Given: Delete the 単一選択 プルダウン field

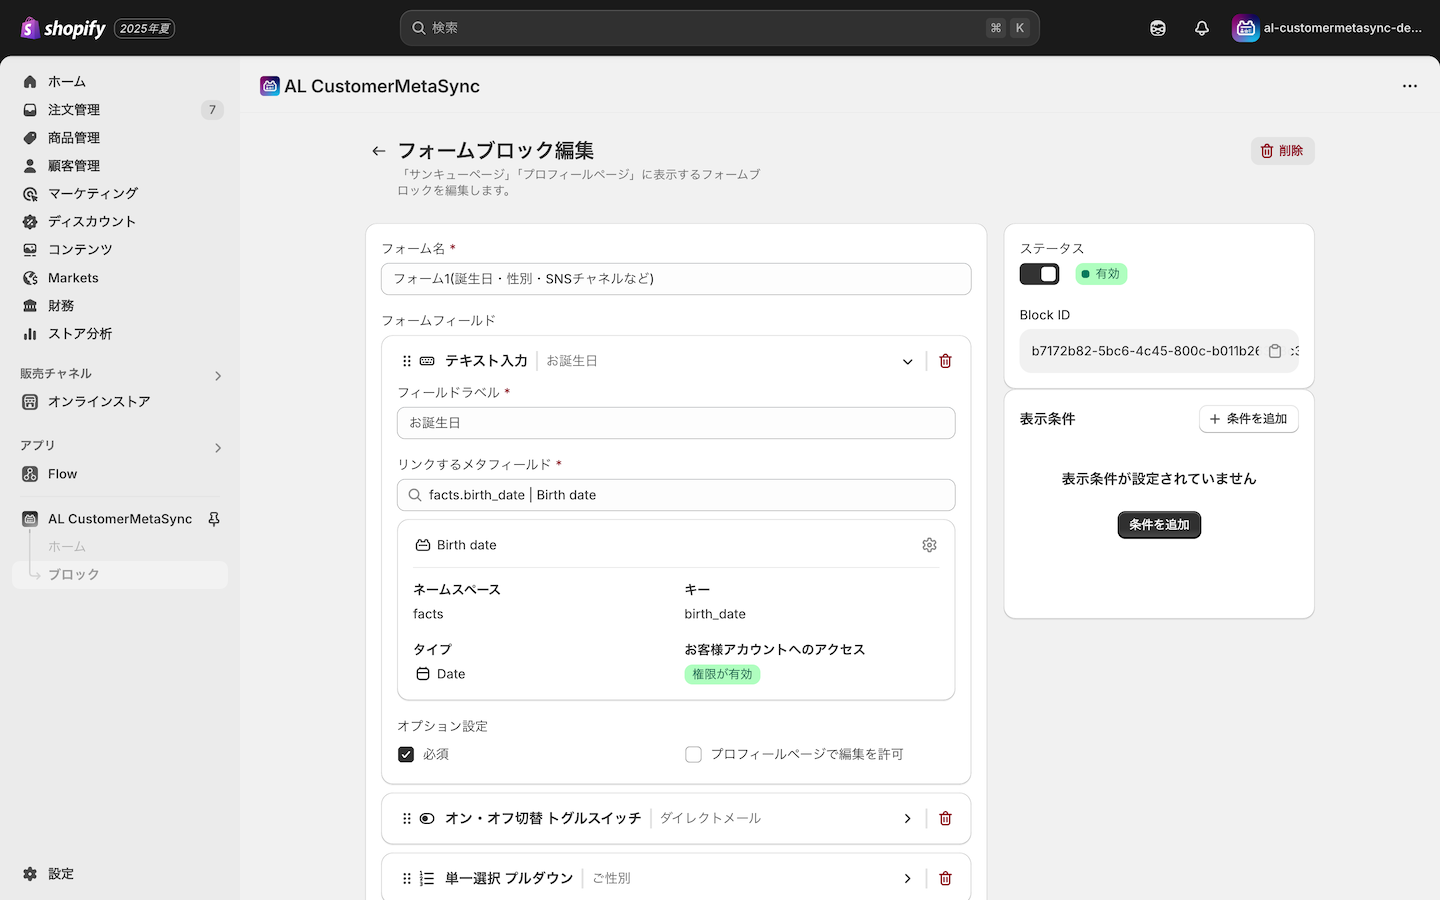Looking at the screenshot, I should pos(945,879).
